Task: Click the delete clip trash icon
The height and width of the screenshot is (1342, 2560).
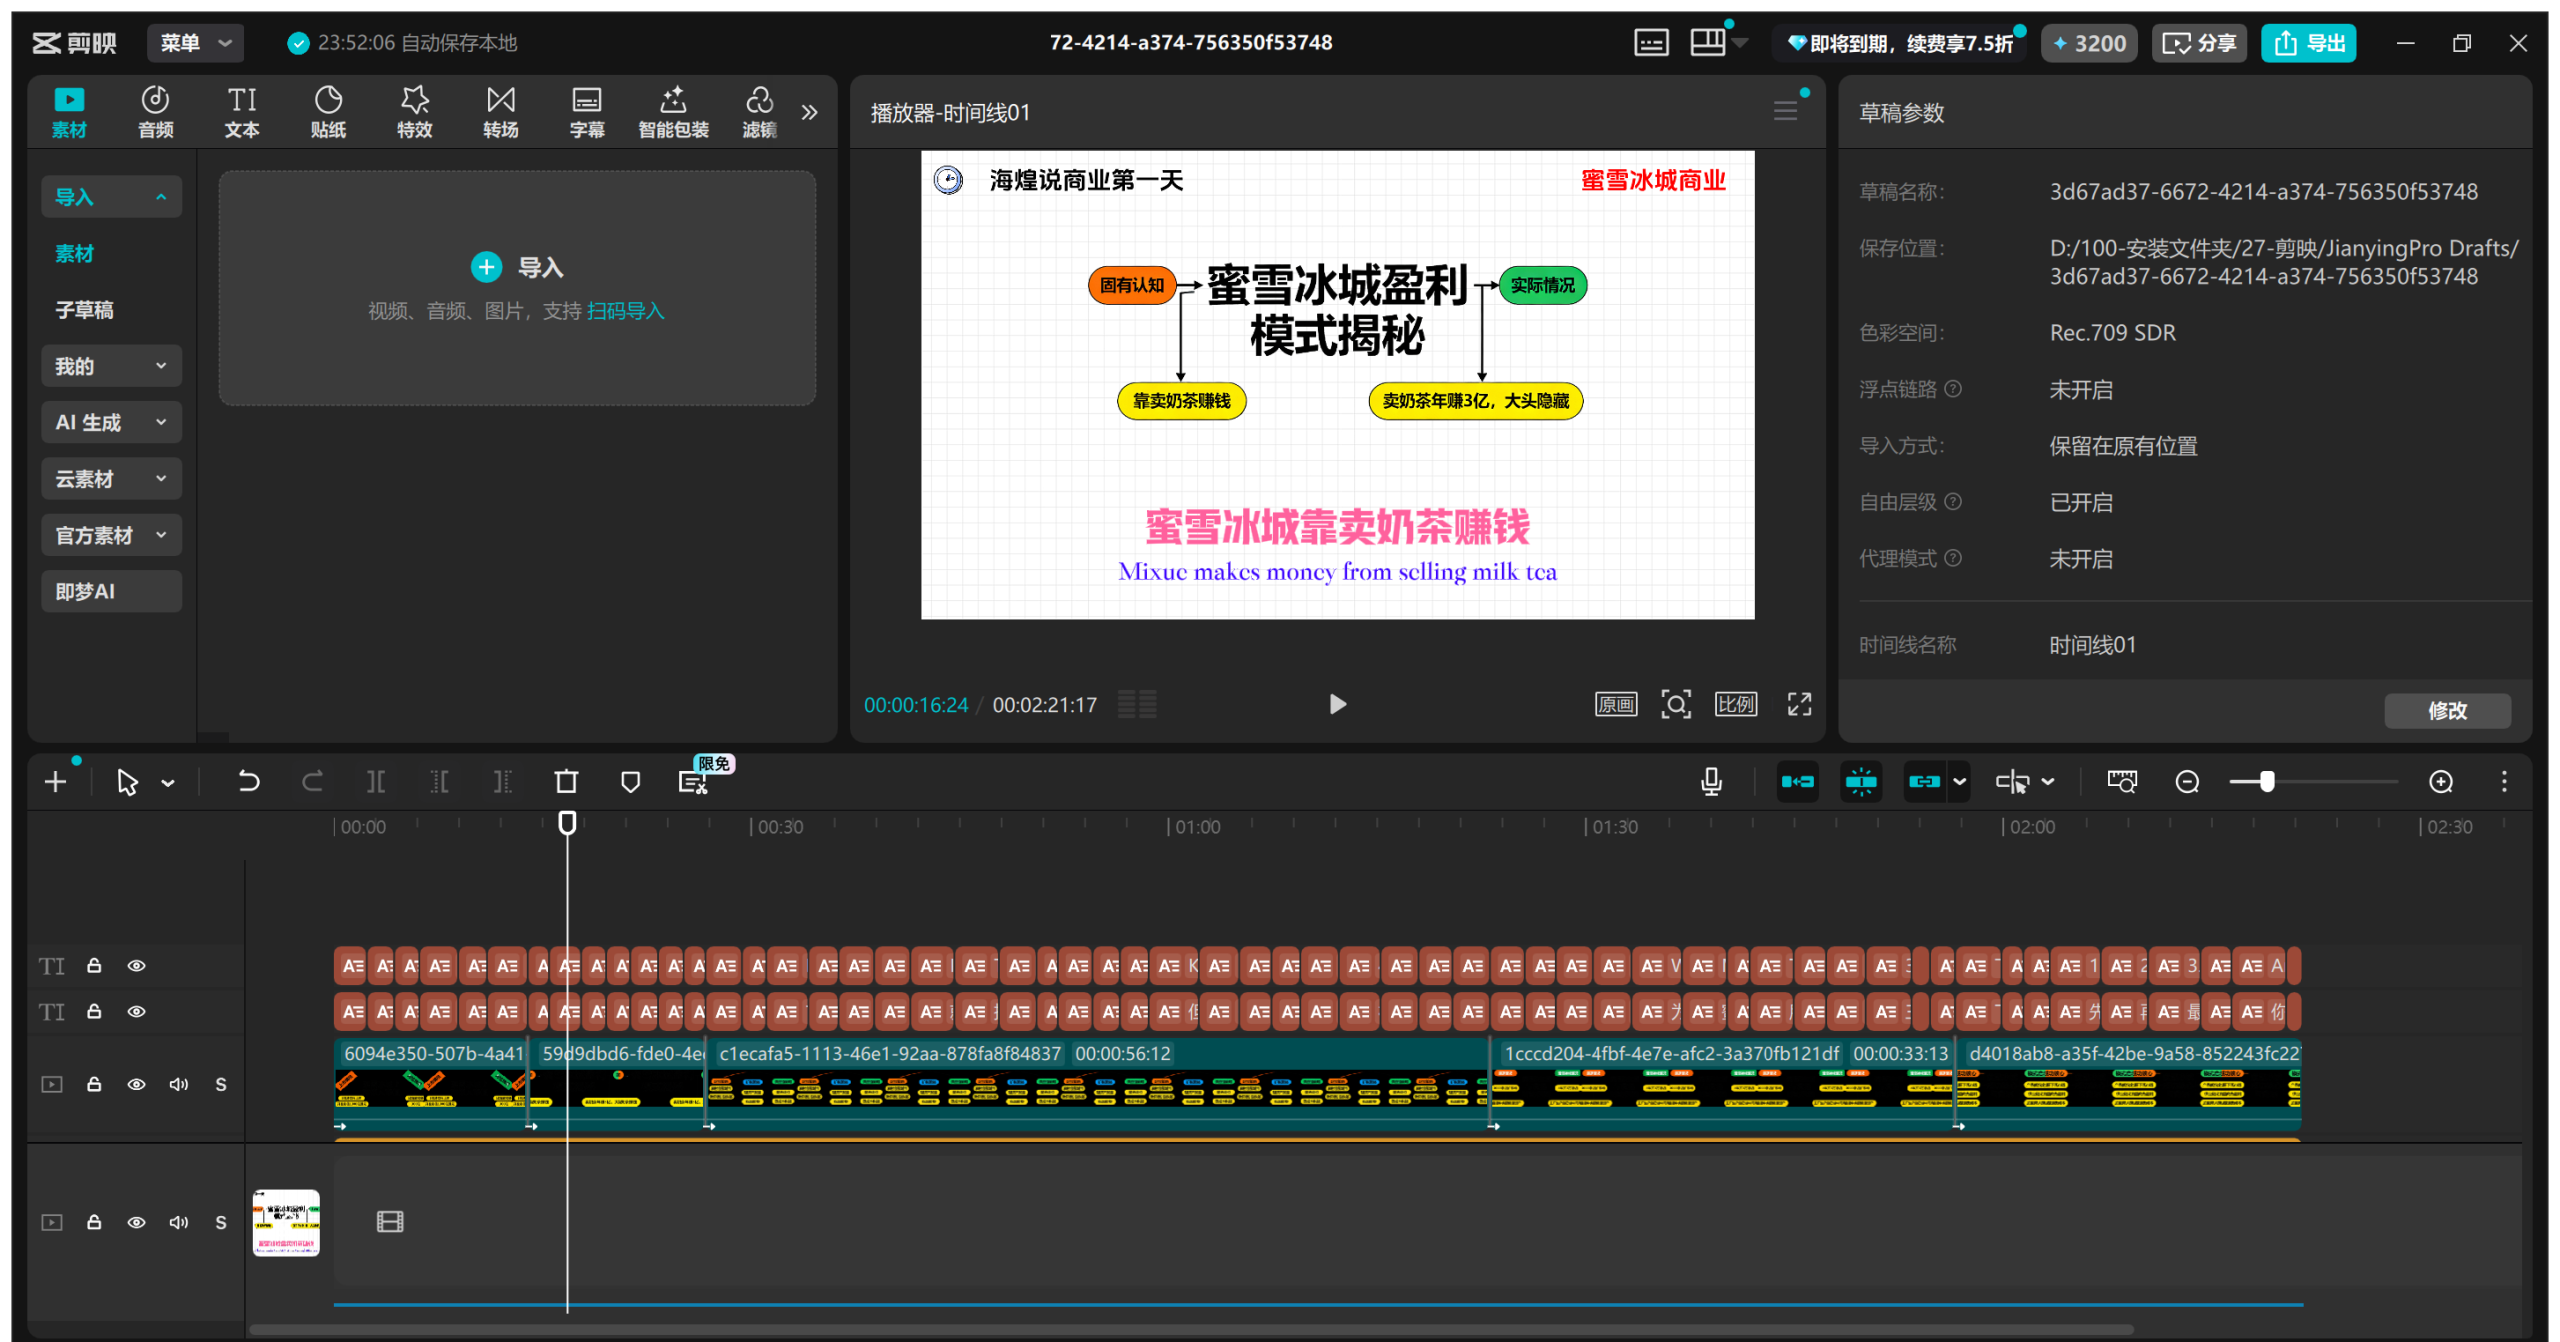Action: tap(566, 782)
